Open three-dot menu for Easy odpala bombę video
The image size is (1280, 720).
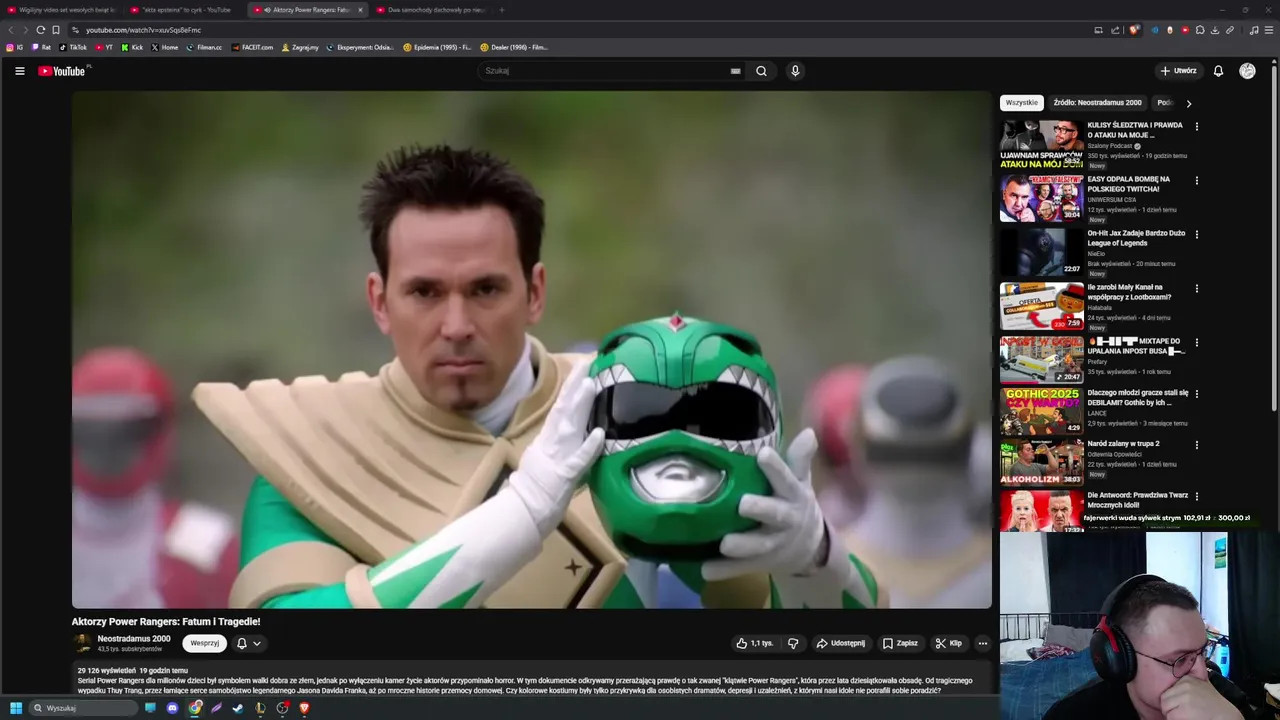pyautogui.click(x=1196, y=181)
